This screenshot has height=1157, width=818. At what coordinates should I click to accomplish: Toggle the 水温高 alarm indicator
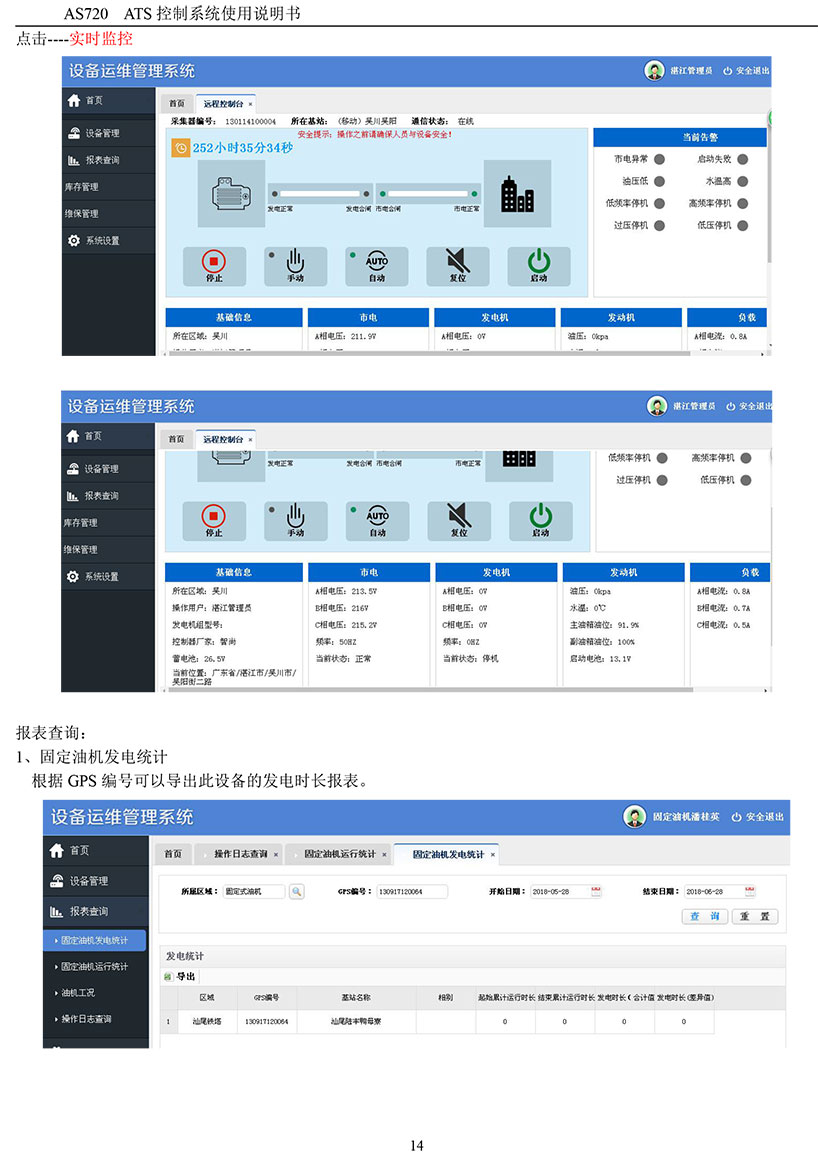pos(743,181)
